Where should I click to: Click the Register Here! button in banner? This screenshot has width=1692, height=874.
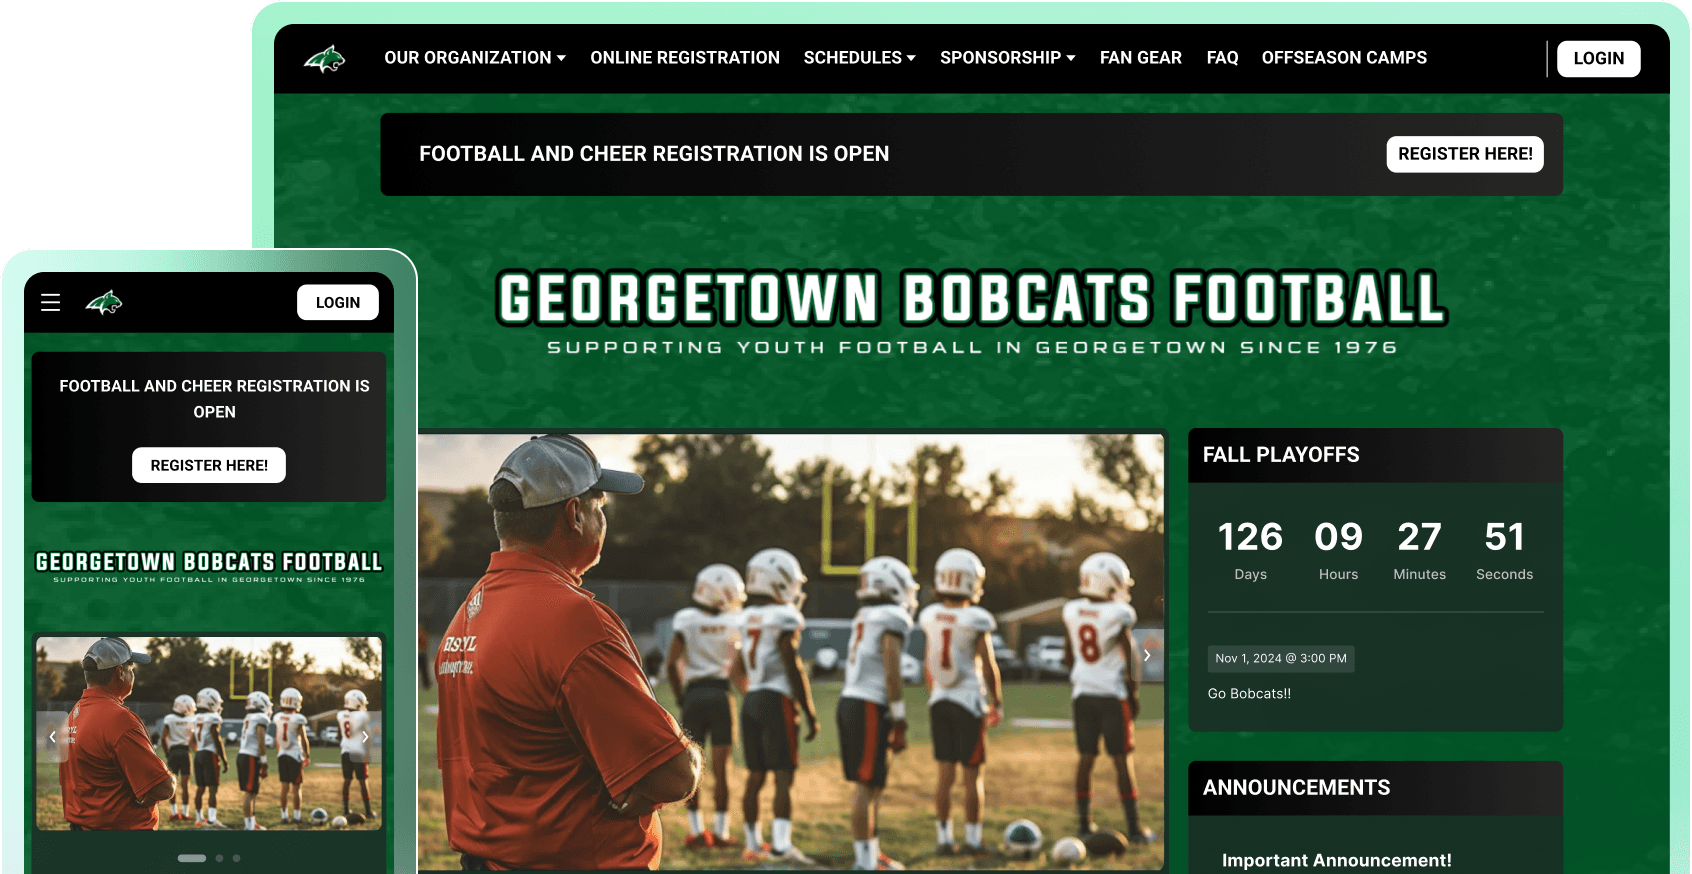[x=1465, y=154]
